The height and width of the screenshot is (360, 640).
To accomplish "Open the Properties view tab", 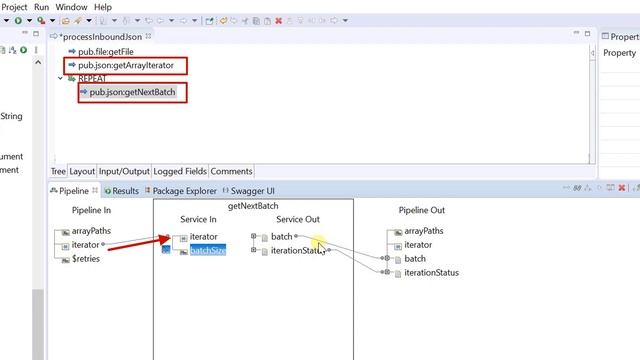I will 621,37.
